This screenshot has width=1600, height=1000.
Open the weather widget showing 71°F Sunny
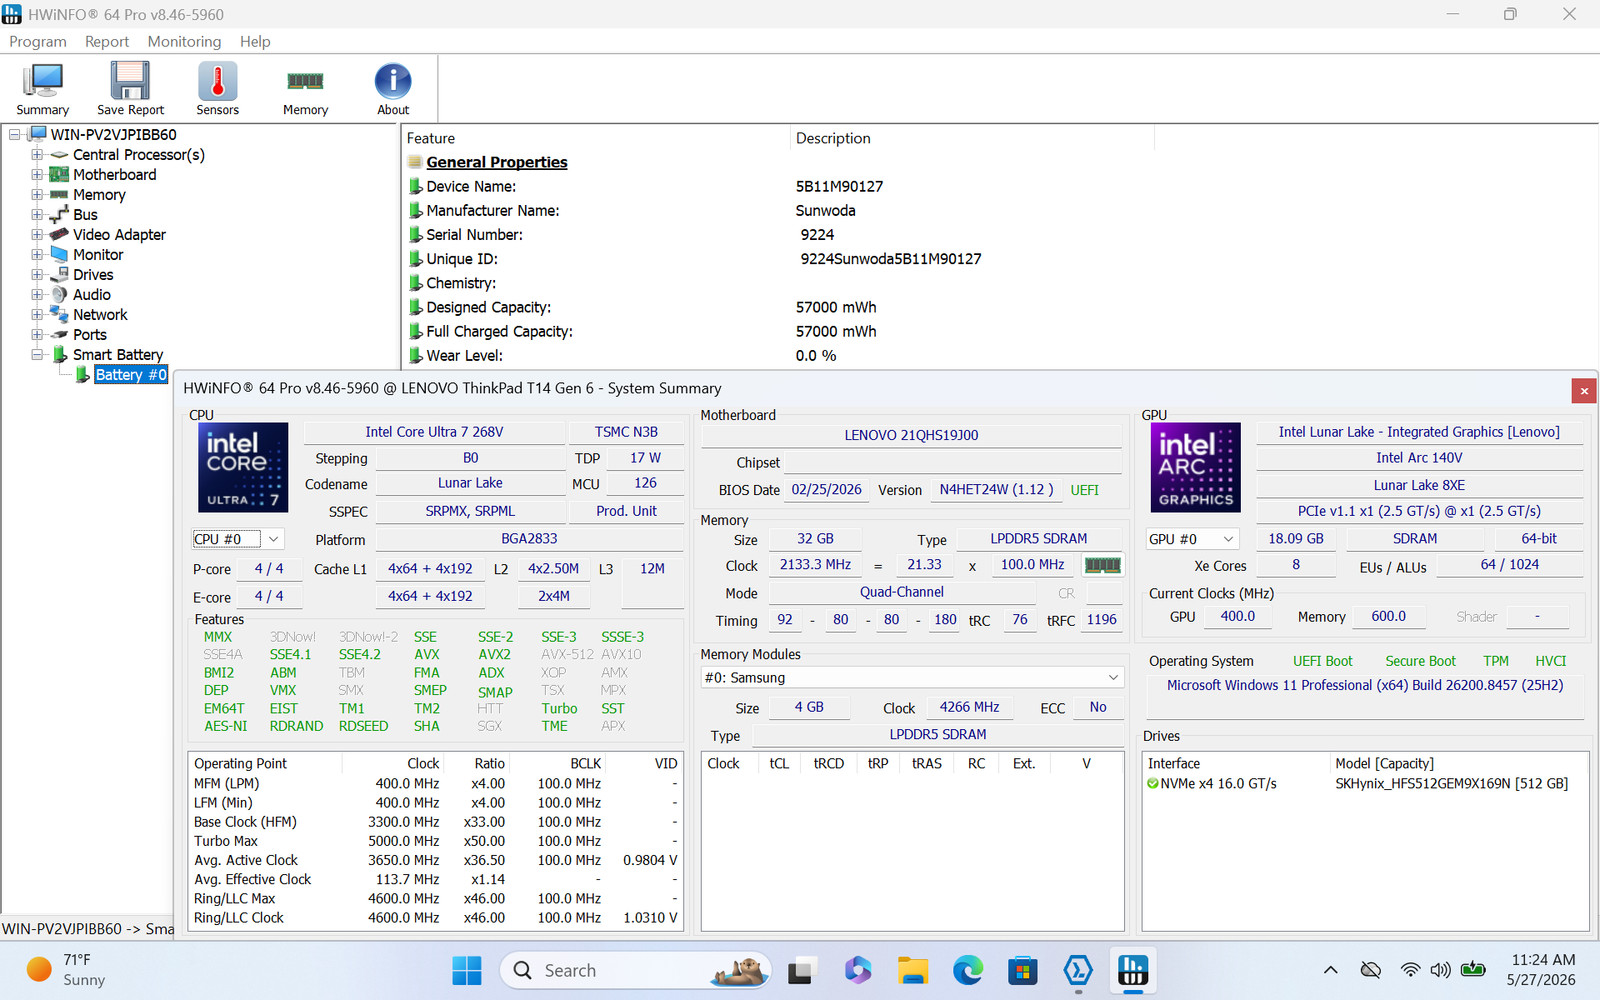66,970
